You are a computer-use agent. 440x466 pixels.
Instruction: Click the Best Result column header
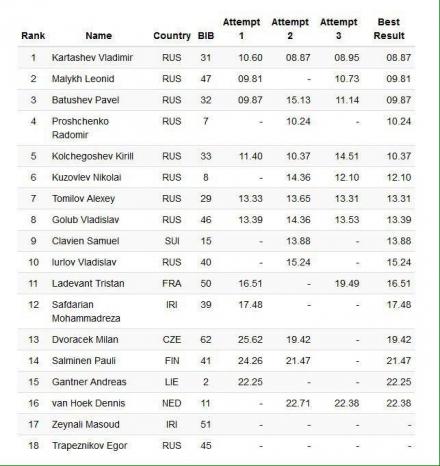pyautogui.click(x=389, y=29)
